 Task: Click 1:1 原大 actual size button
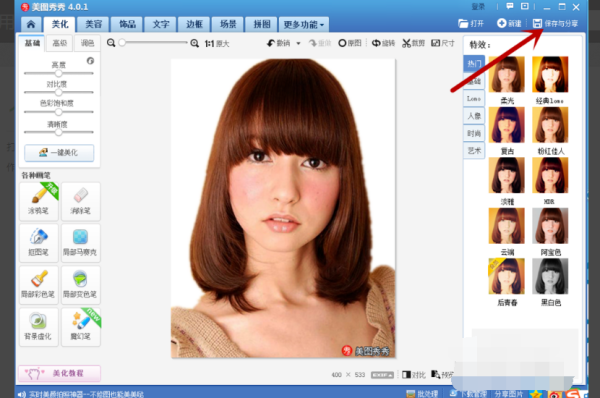click(x=217, y=44)
